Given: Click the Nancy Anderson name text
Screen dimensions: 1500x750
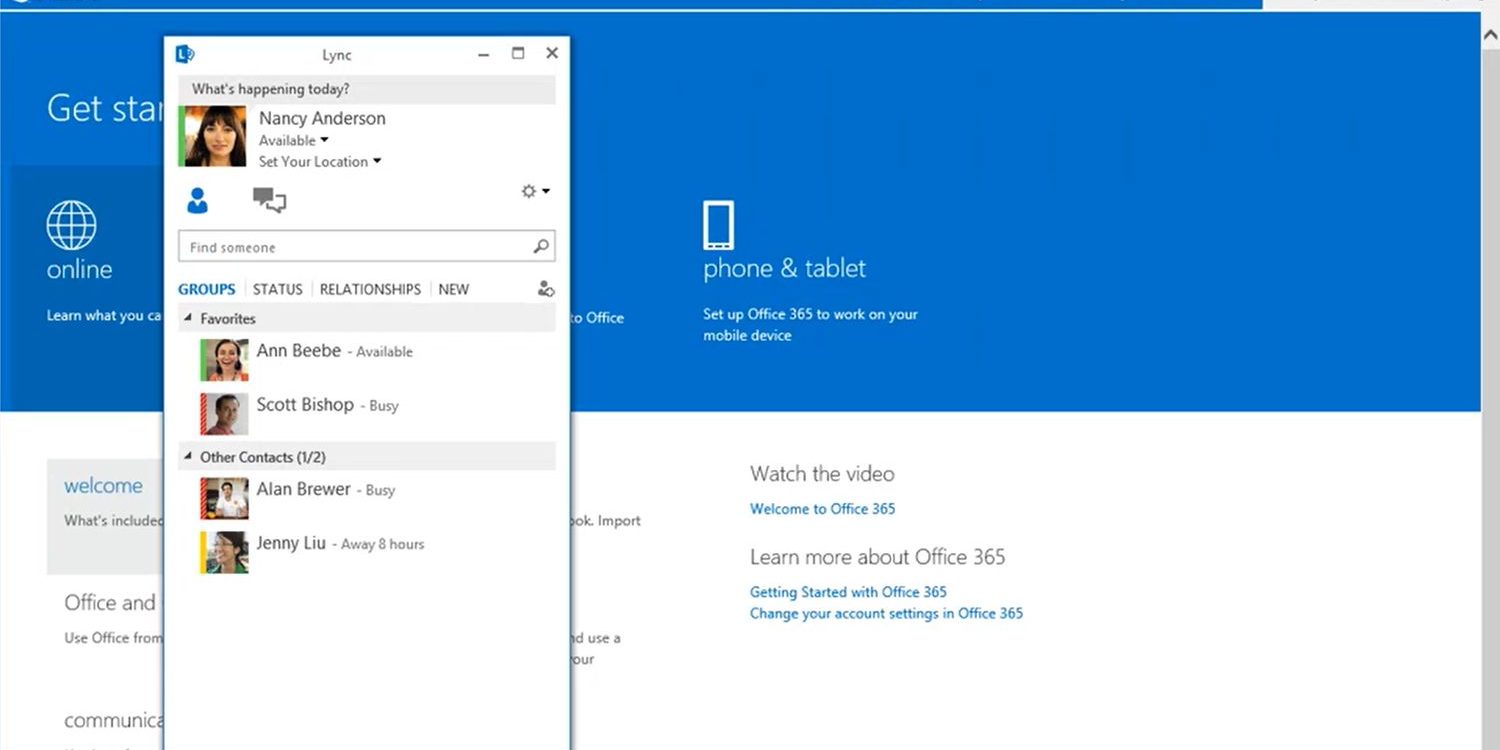Looking at the screenshot, I should tap(322, 118).
